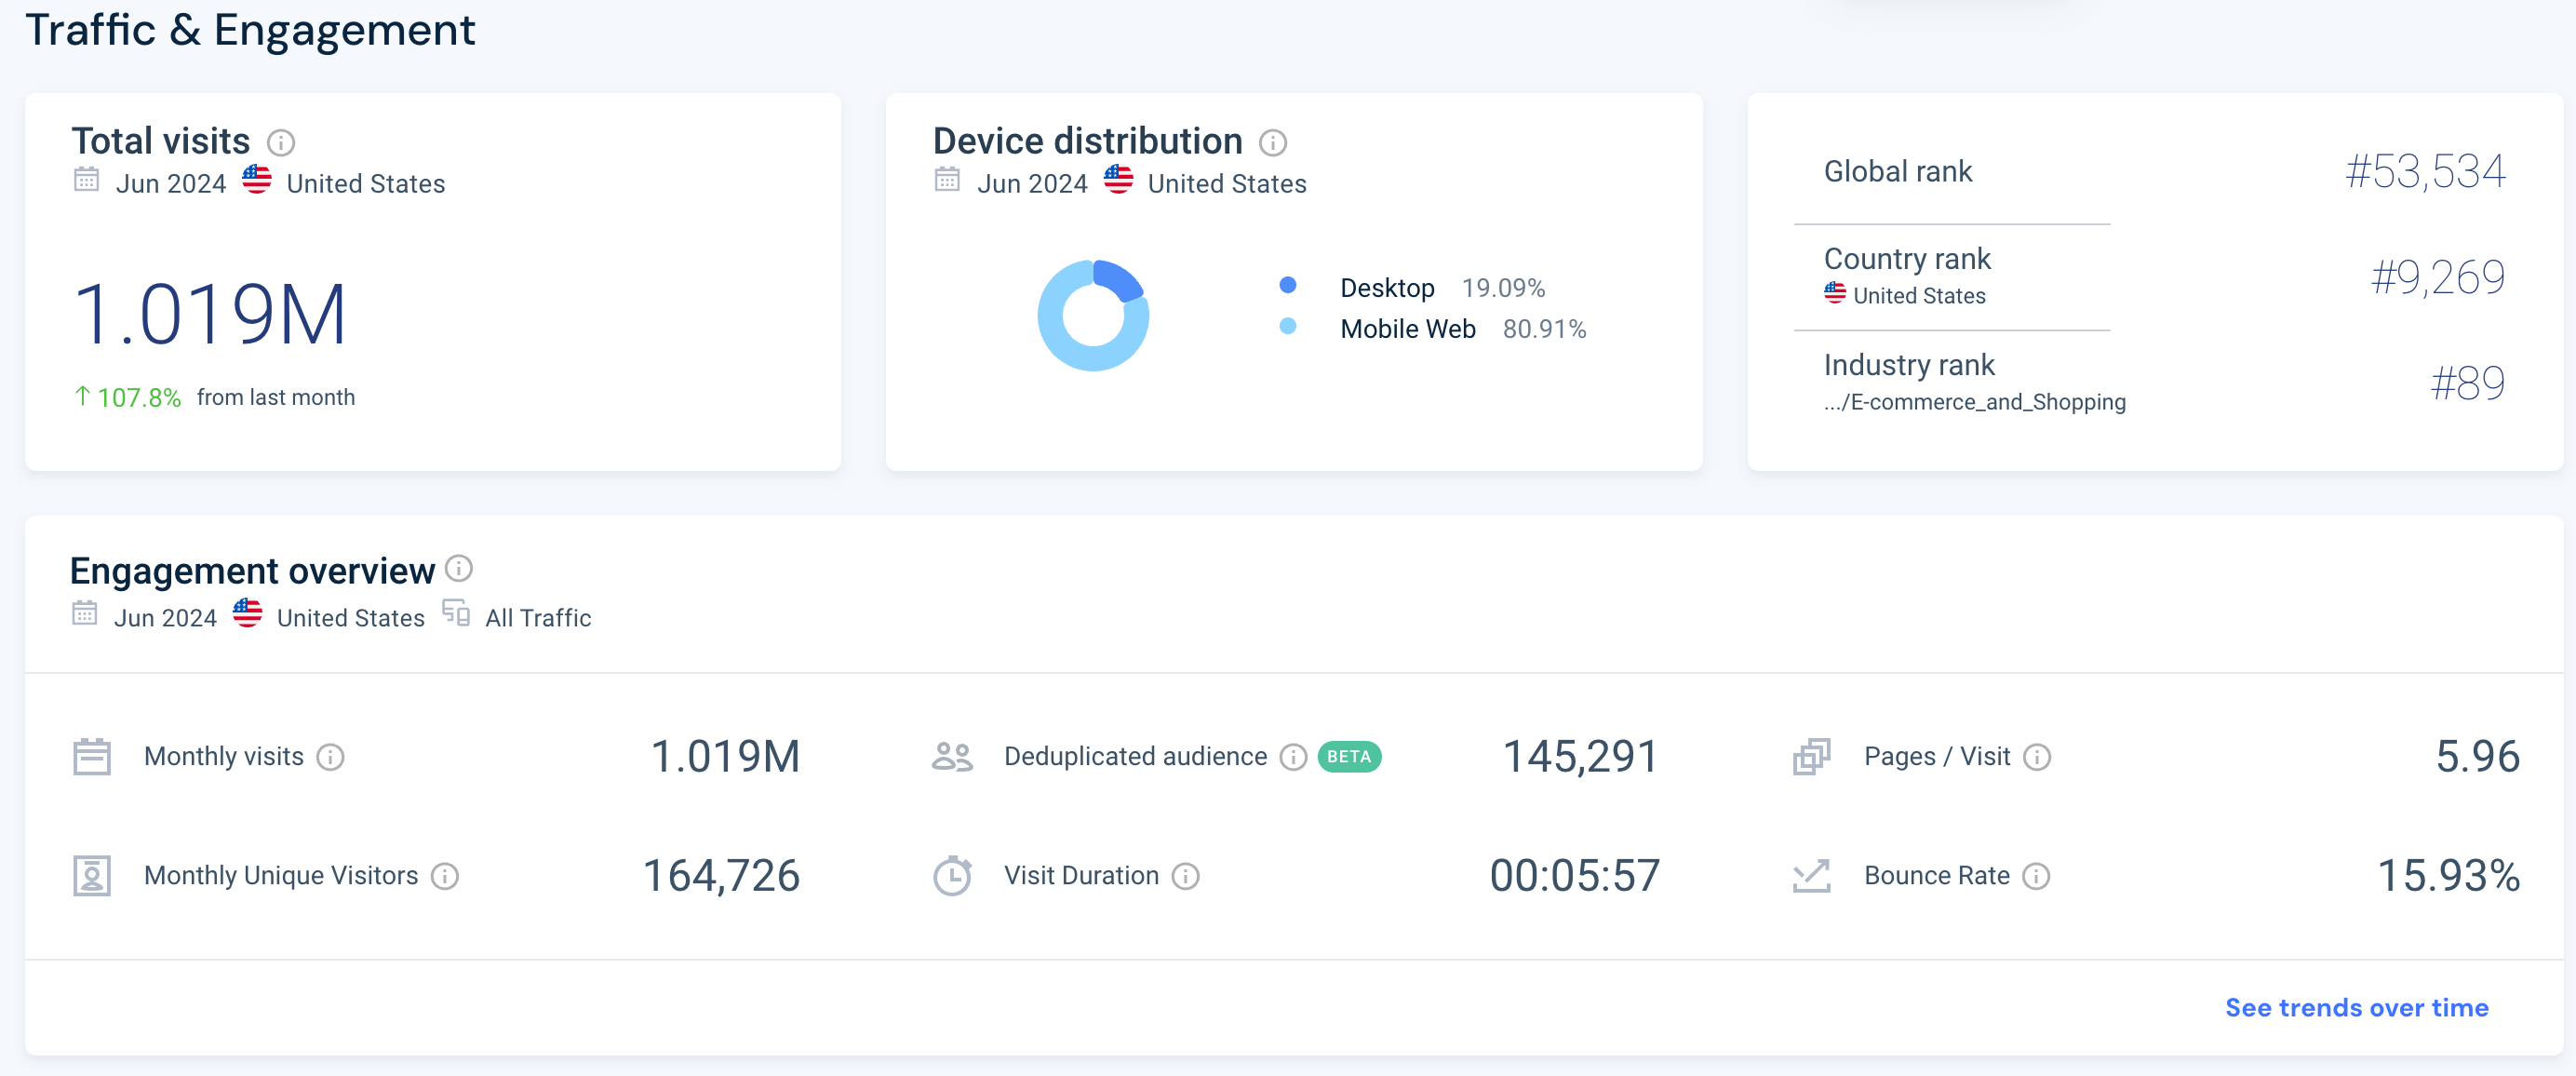Click the United States flag in Total visits
Screen dimensions: 2576x1076
[258, 180]
